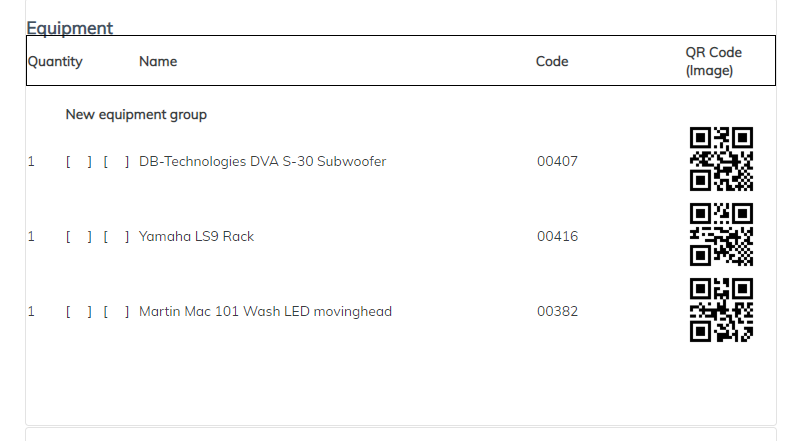
Task: Tick second checkbox for DB-Technologies Subwoofer row
Action: pyautogui.click(x=116, y=162)
